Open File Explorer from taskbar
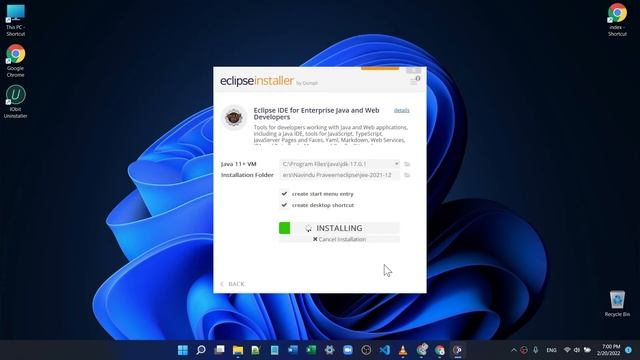The width and height of the screenshot is (640, 360). 238,350
